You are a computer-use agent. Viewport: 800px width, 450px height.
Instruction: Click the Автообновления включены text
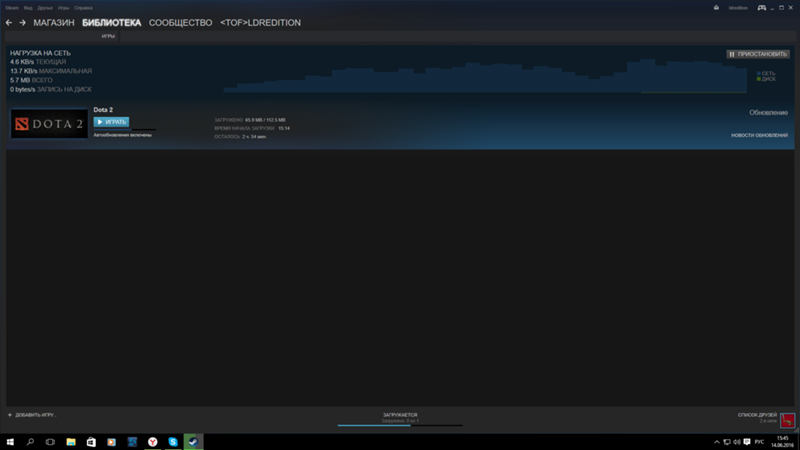(x=122, y=135)
